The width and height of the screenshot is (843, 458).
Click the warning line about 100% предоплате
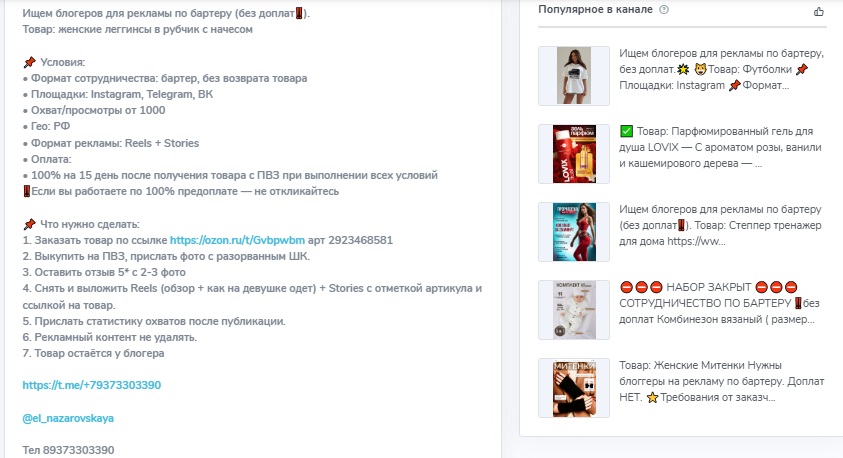(181, 191)
